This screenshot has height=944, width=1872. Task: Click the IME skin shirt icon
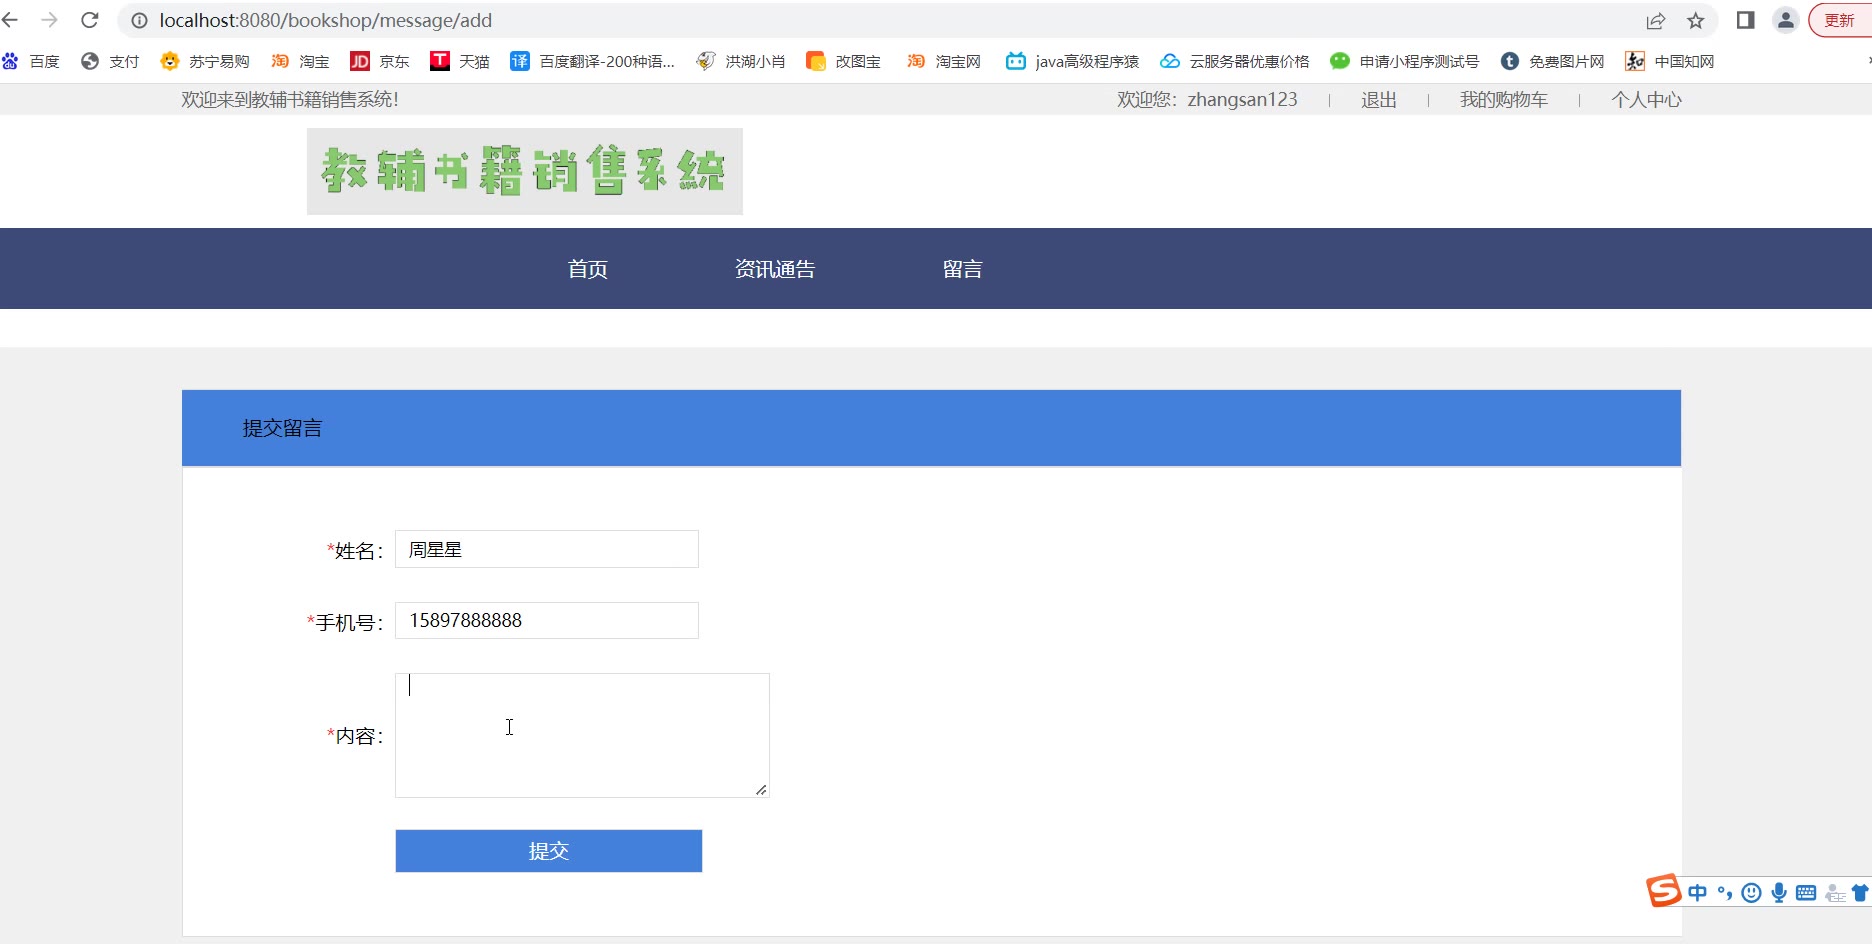[1861, 893]
